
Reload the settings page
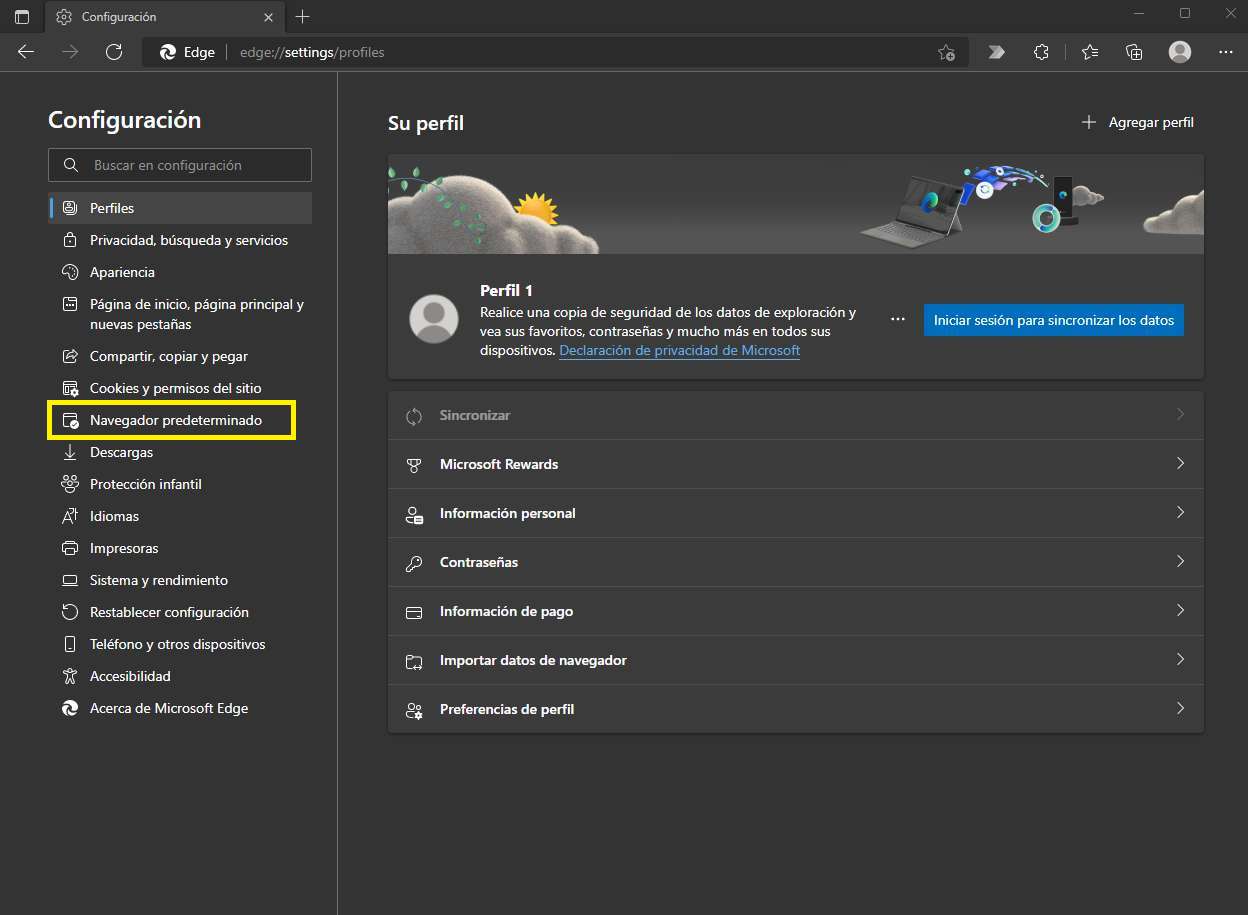click(114, 52)
